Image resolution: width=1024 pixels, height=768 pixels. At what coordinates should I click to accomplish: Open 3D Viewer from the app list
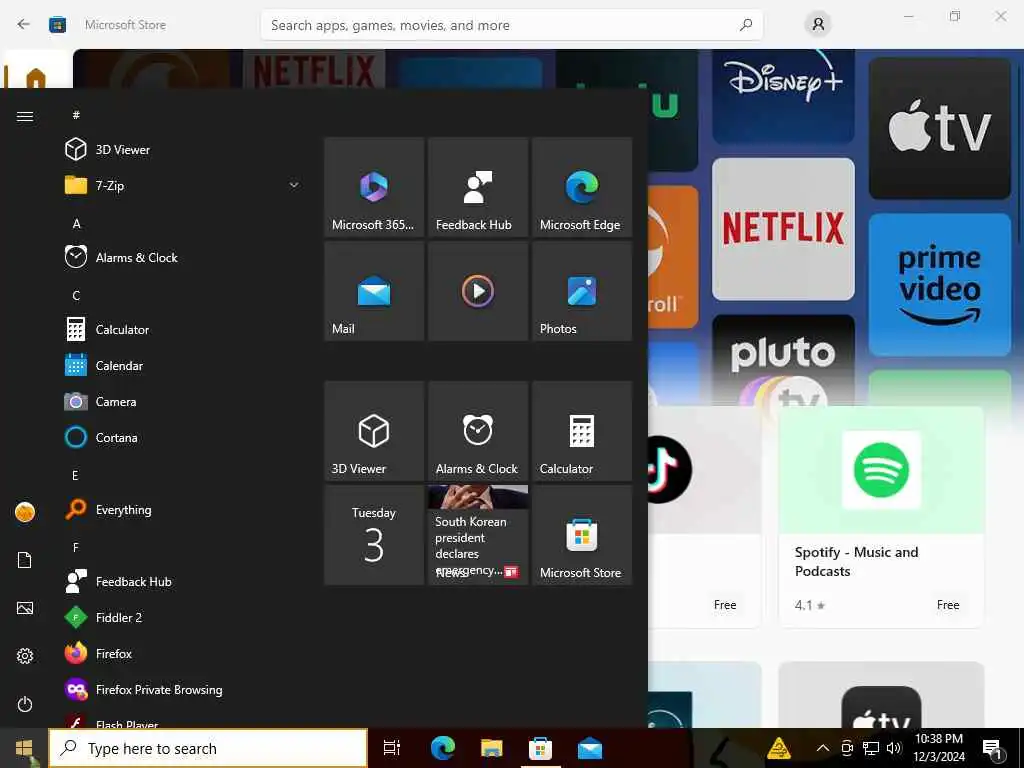tap(183, 150)
